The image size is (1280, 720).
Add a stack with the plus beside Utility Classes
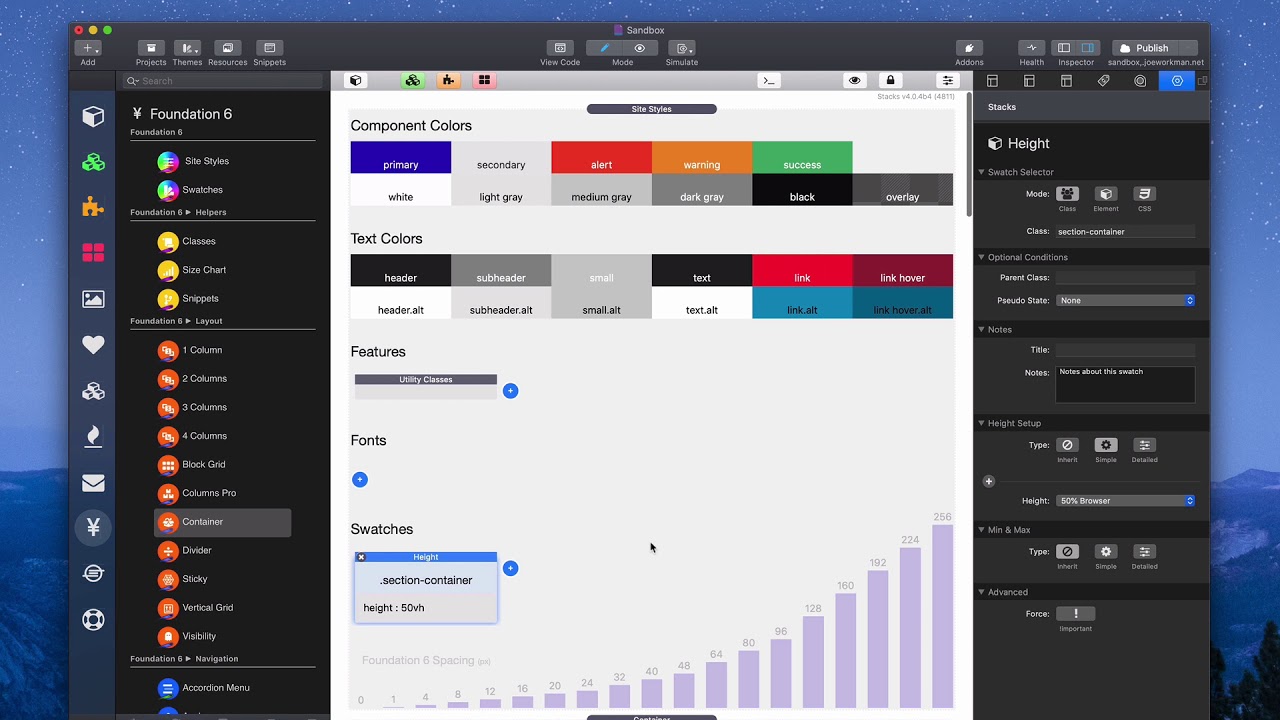pyautogui.click(x=510, y=391)
